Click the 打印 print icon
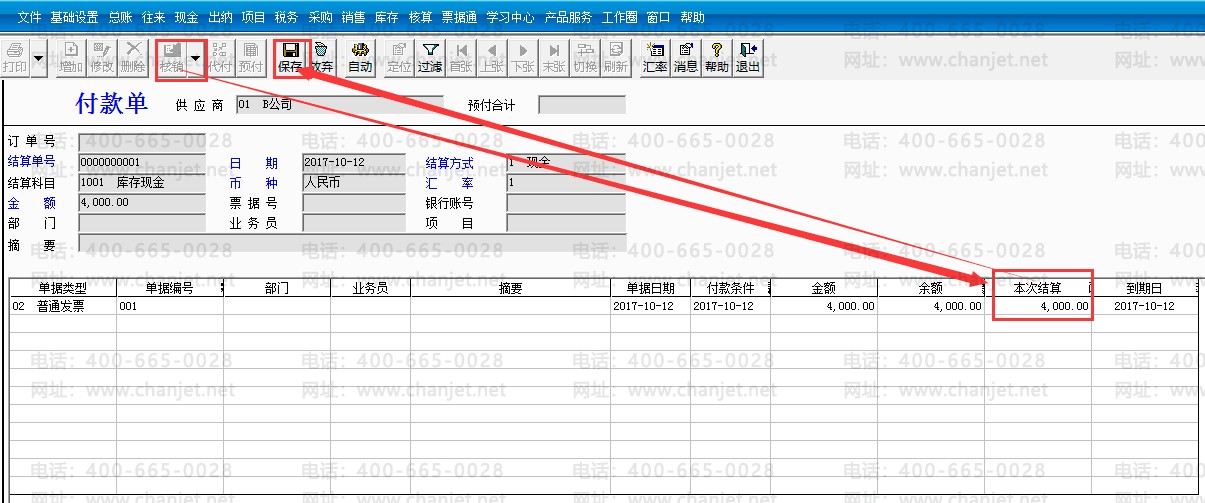Viewport: 1205px width, 503px height. click(14, 57)
